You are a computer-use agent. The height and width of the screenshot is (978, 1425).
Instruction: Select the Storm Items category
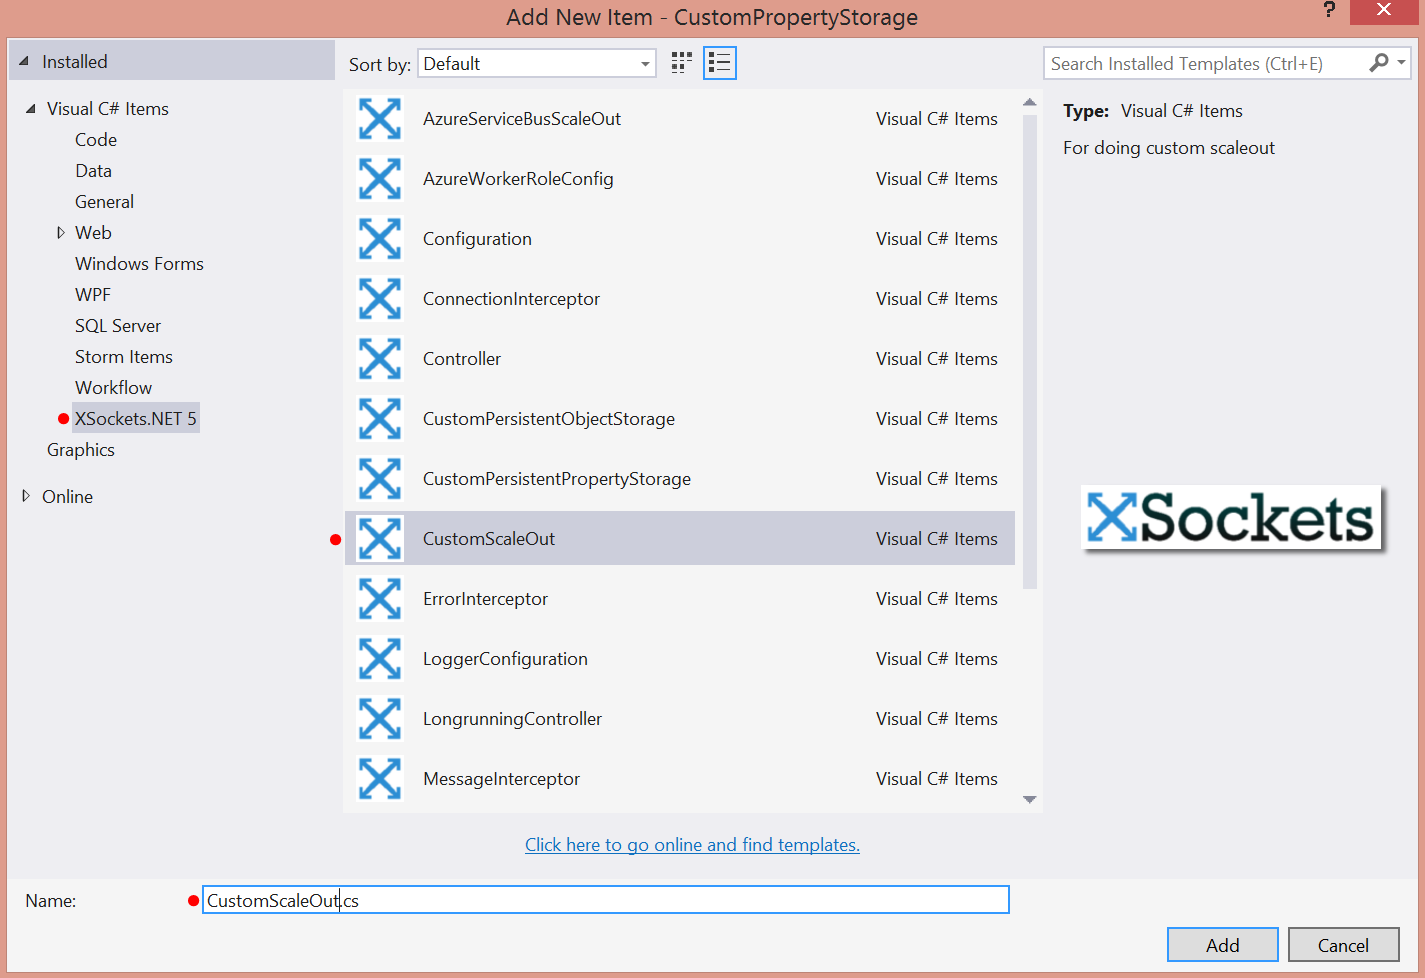click(x=123, y=357)
